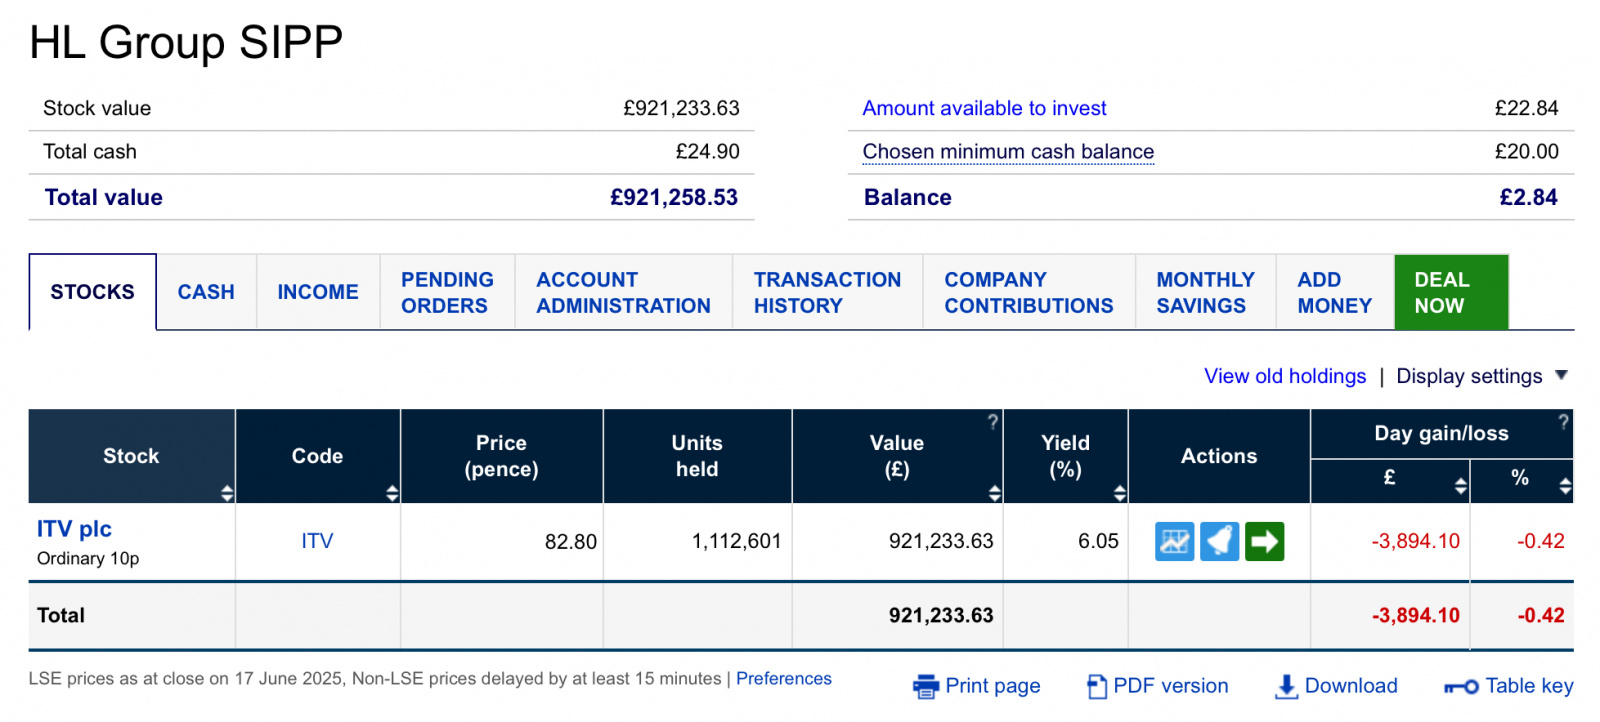
Task: Open the ADD MONEY tab
Action: [x=1334, y=292]
